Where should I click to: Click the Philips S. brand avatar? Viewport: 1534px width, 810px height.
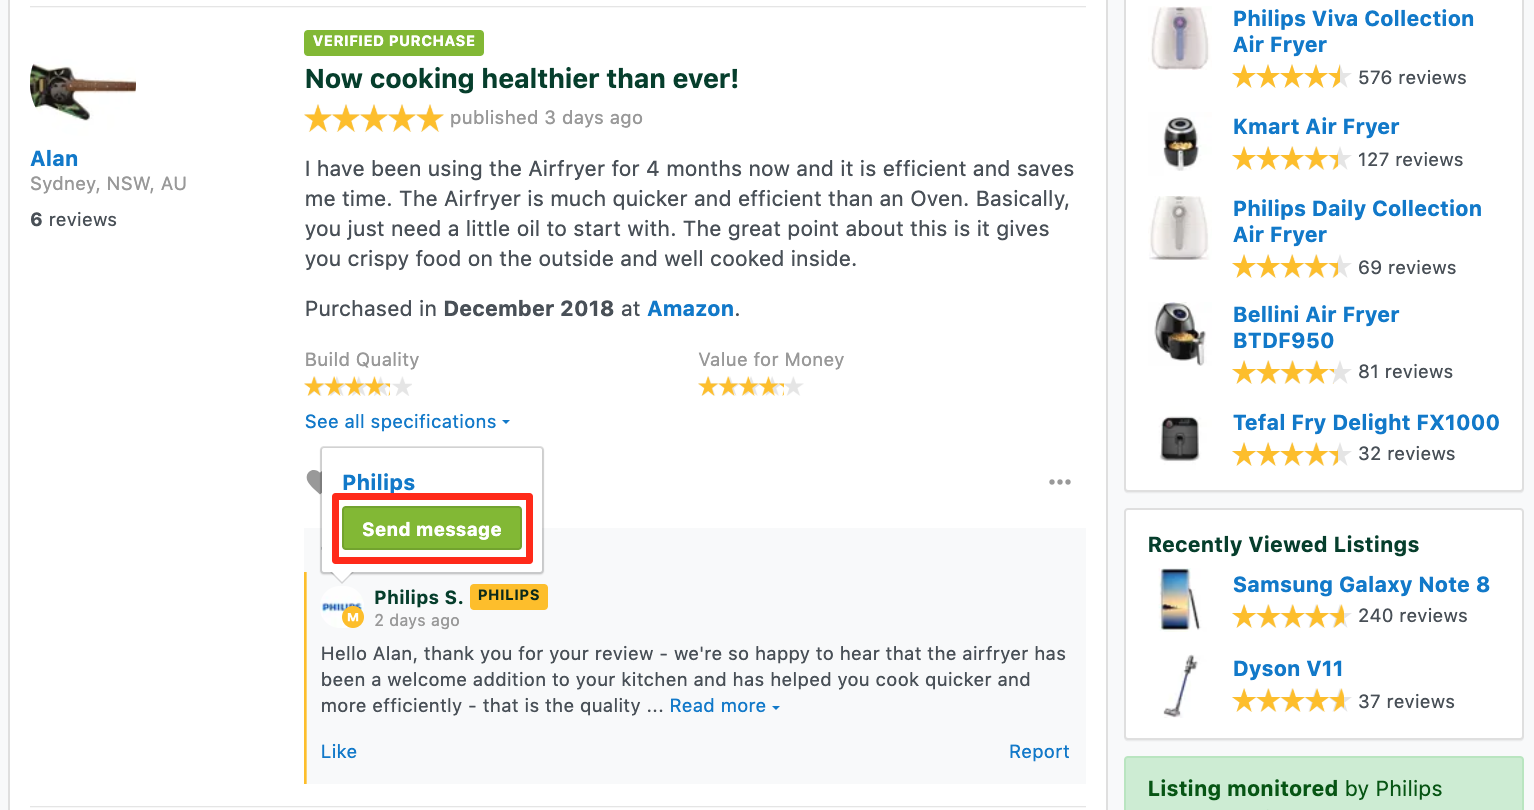click(x=342, y=608)
